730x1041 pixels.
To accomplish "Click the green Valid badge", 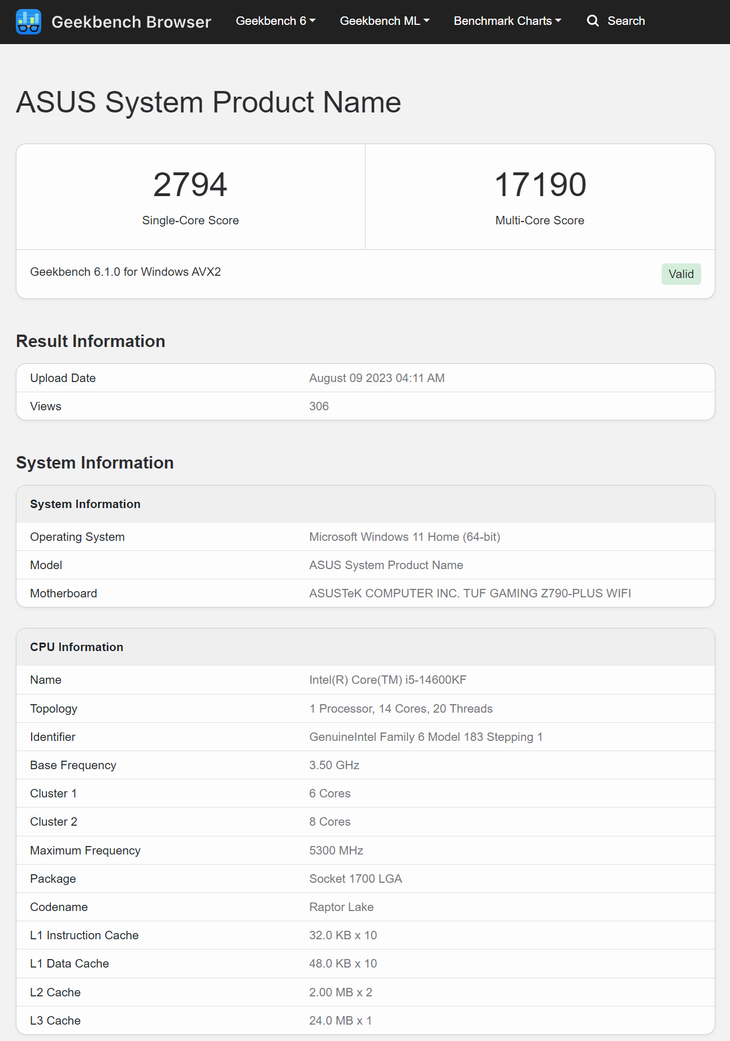I will point(681,274).
